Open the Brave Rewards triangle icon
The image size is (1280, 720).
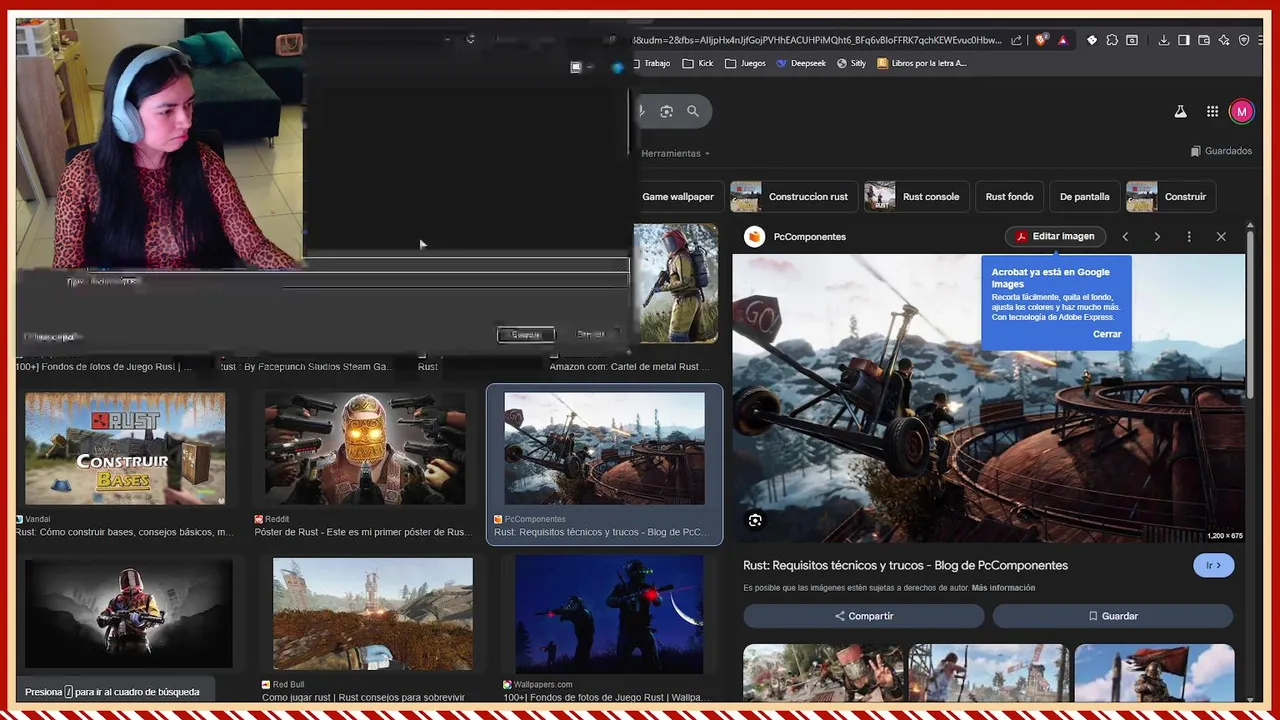pyautogui.click(x=1062, y=40)
